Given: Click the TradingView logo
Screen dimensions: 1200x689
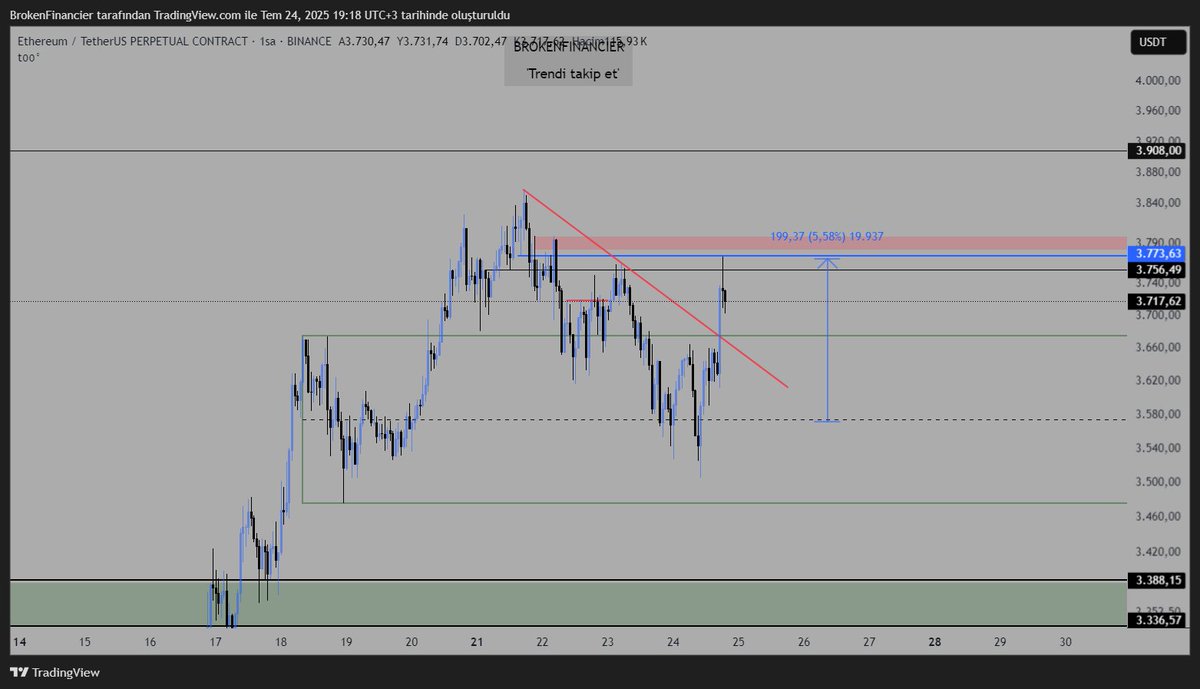Looking at the screenshot, I should click(55, 672).
